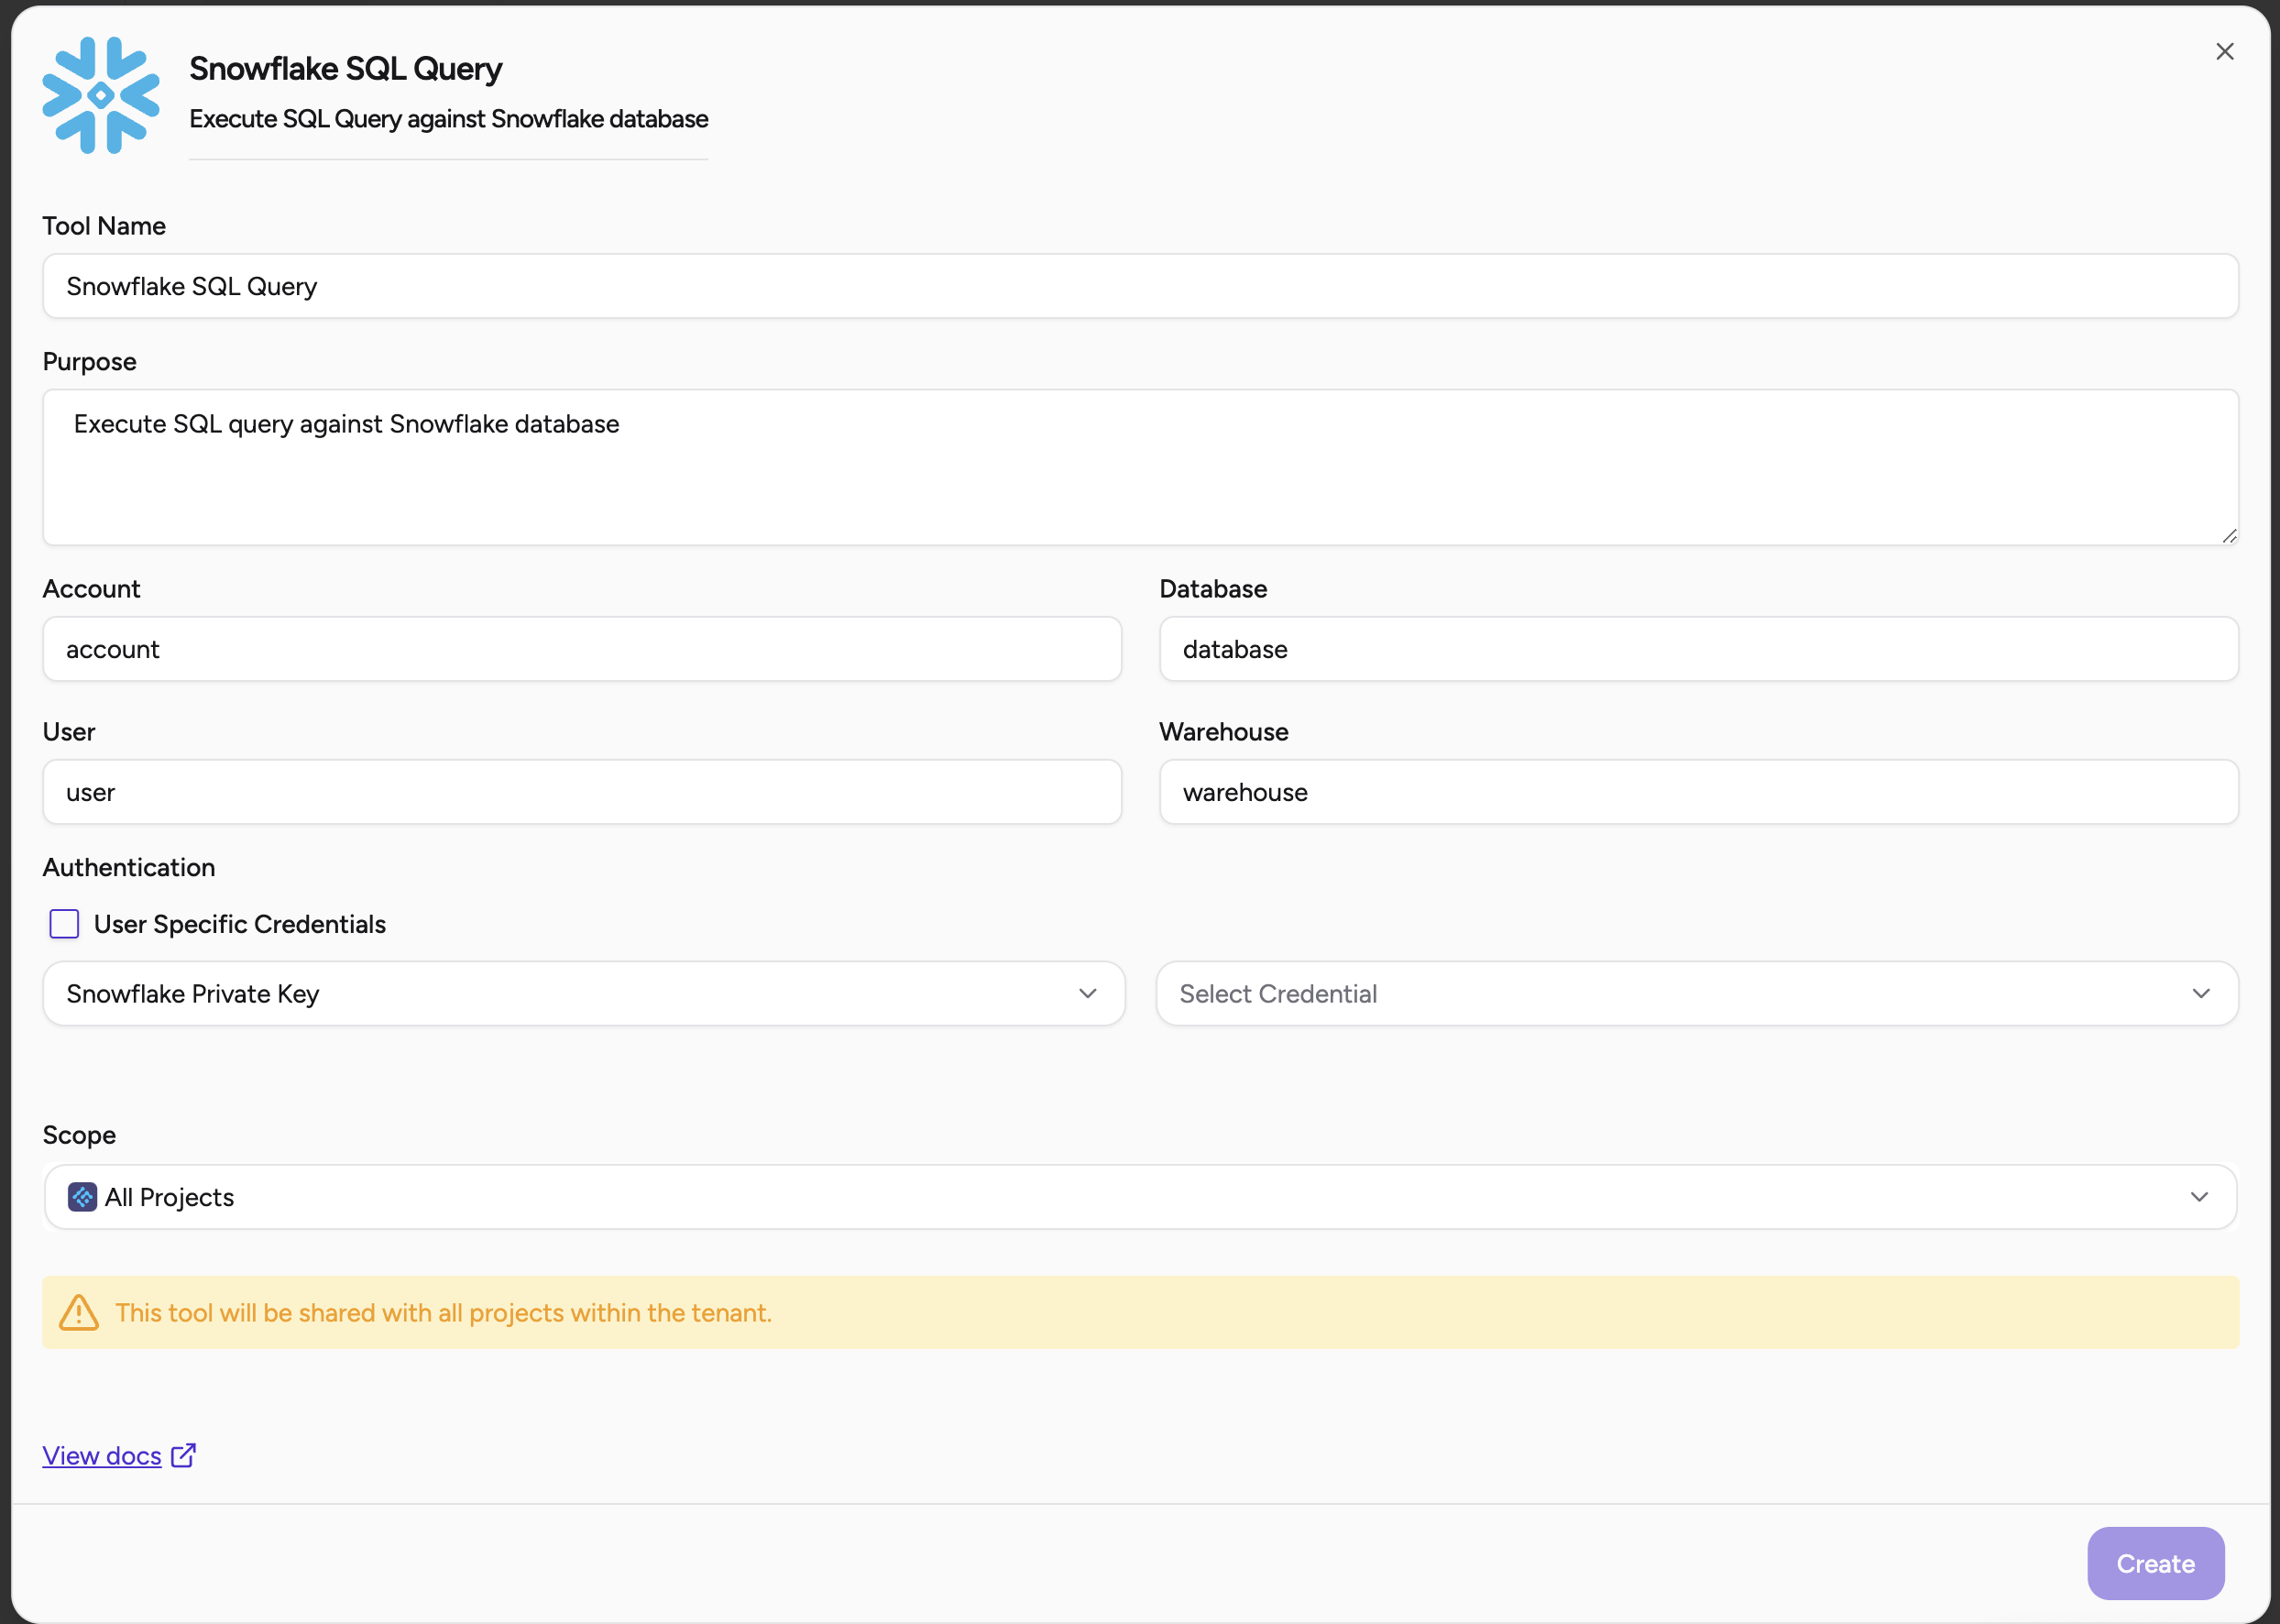Click the Account input field
The width and height of the screenshot is (2280, 1624).
point(582,649)
